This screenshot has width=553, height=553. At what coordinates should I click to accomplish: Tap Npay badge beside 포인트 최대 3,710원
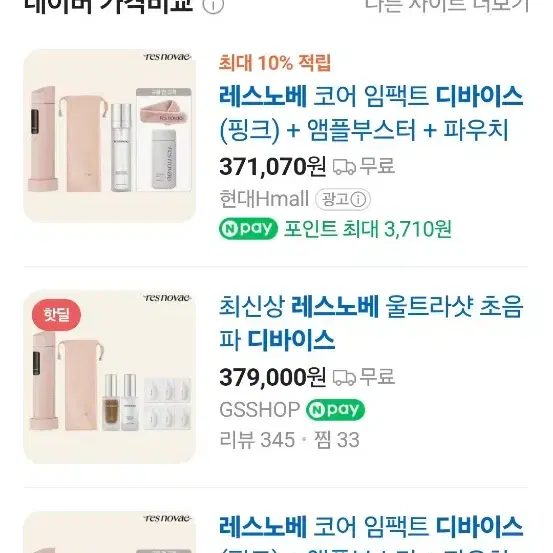click(248, 229)
